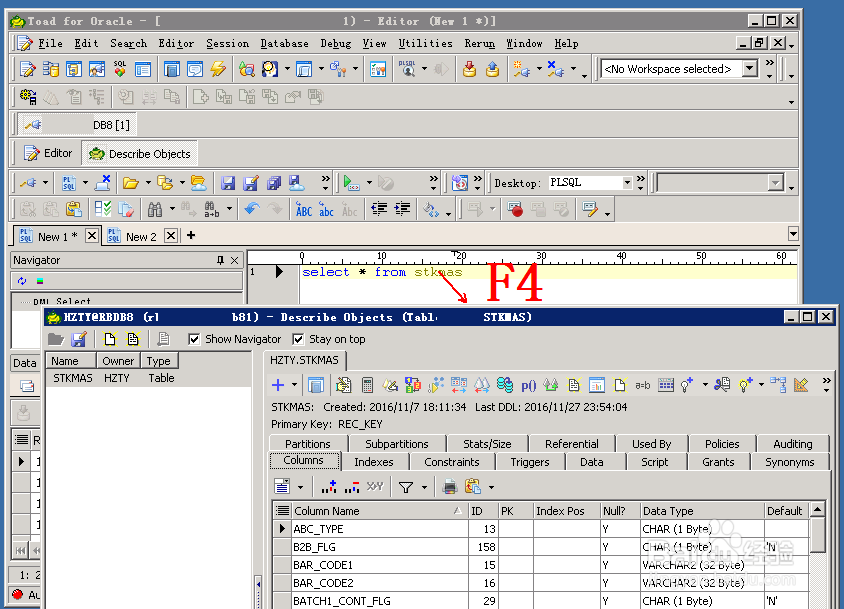Open the editor tabs list dropdown arrow
The height and width of the screenshot is (609, 844).
[x=793, y=234]
